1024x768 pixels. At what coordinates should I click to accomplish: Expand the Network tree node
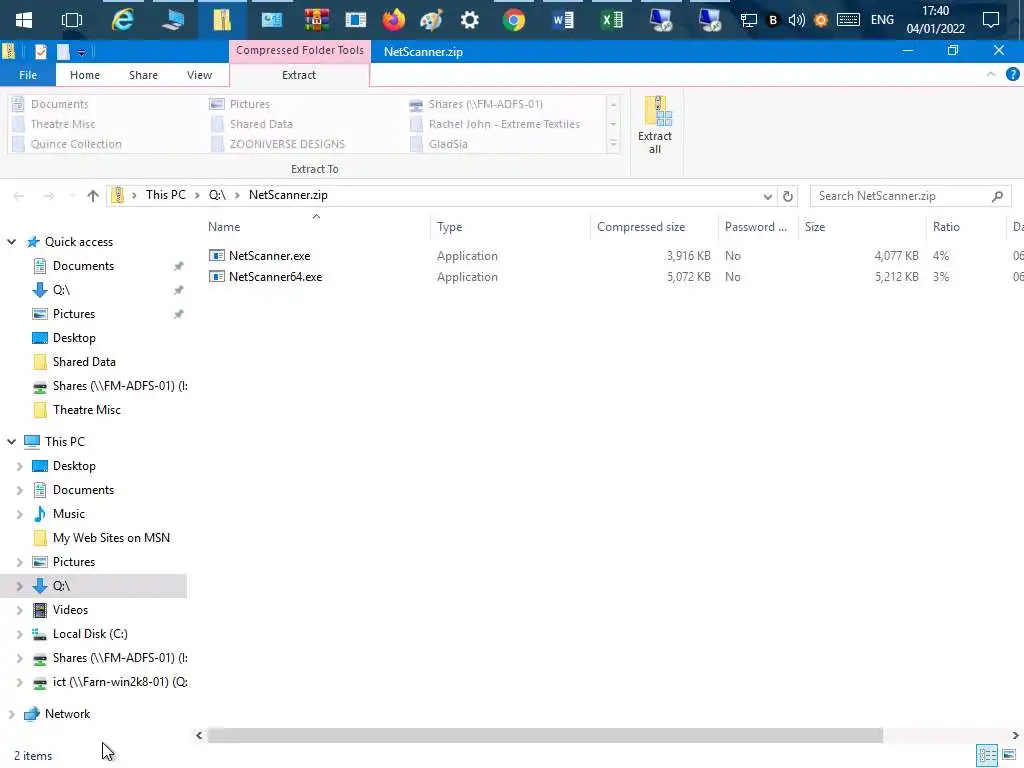tap(11, 714)
